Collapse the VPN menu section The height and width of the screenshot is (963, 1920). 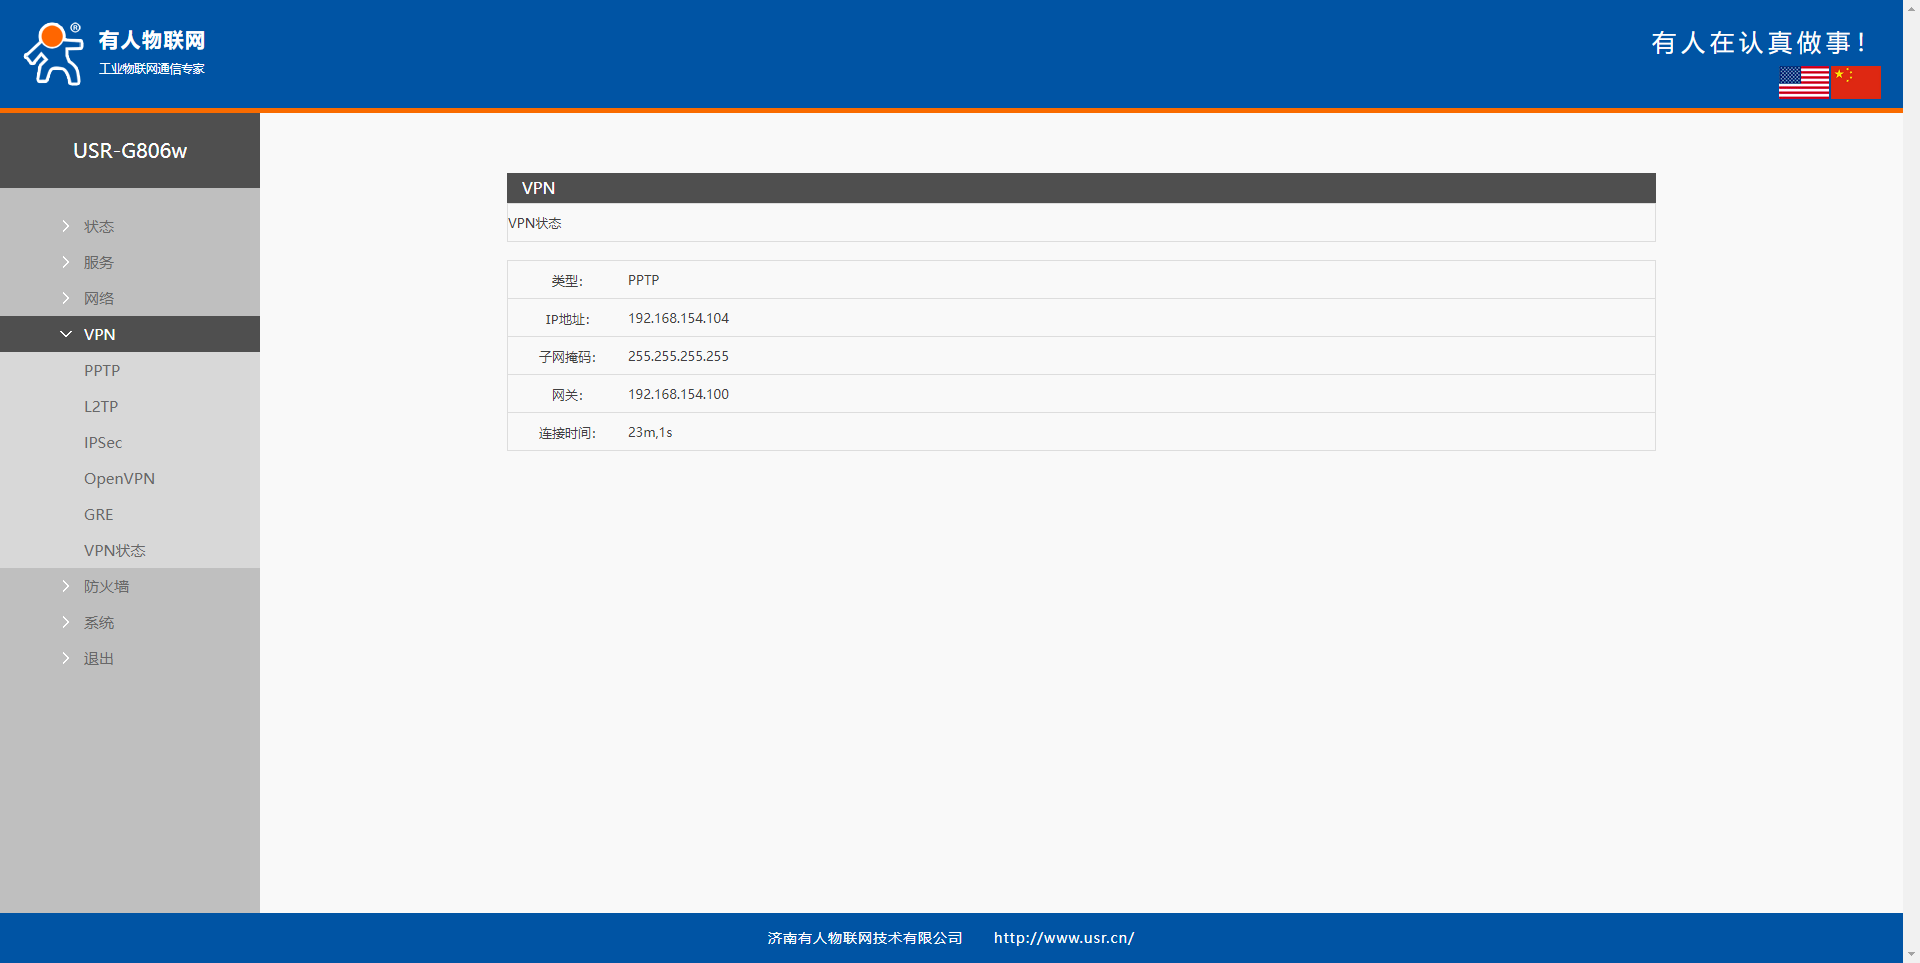[x=99, y=335]
